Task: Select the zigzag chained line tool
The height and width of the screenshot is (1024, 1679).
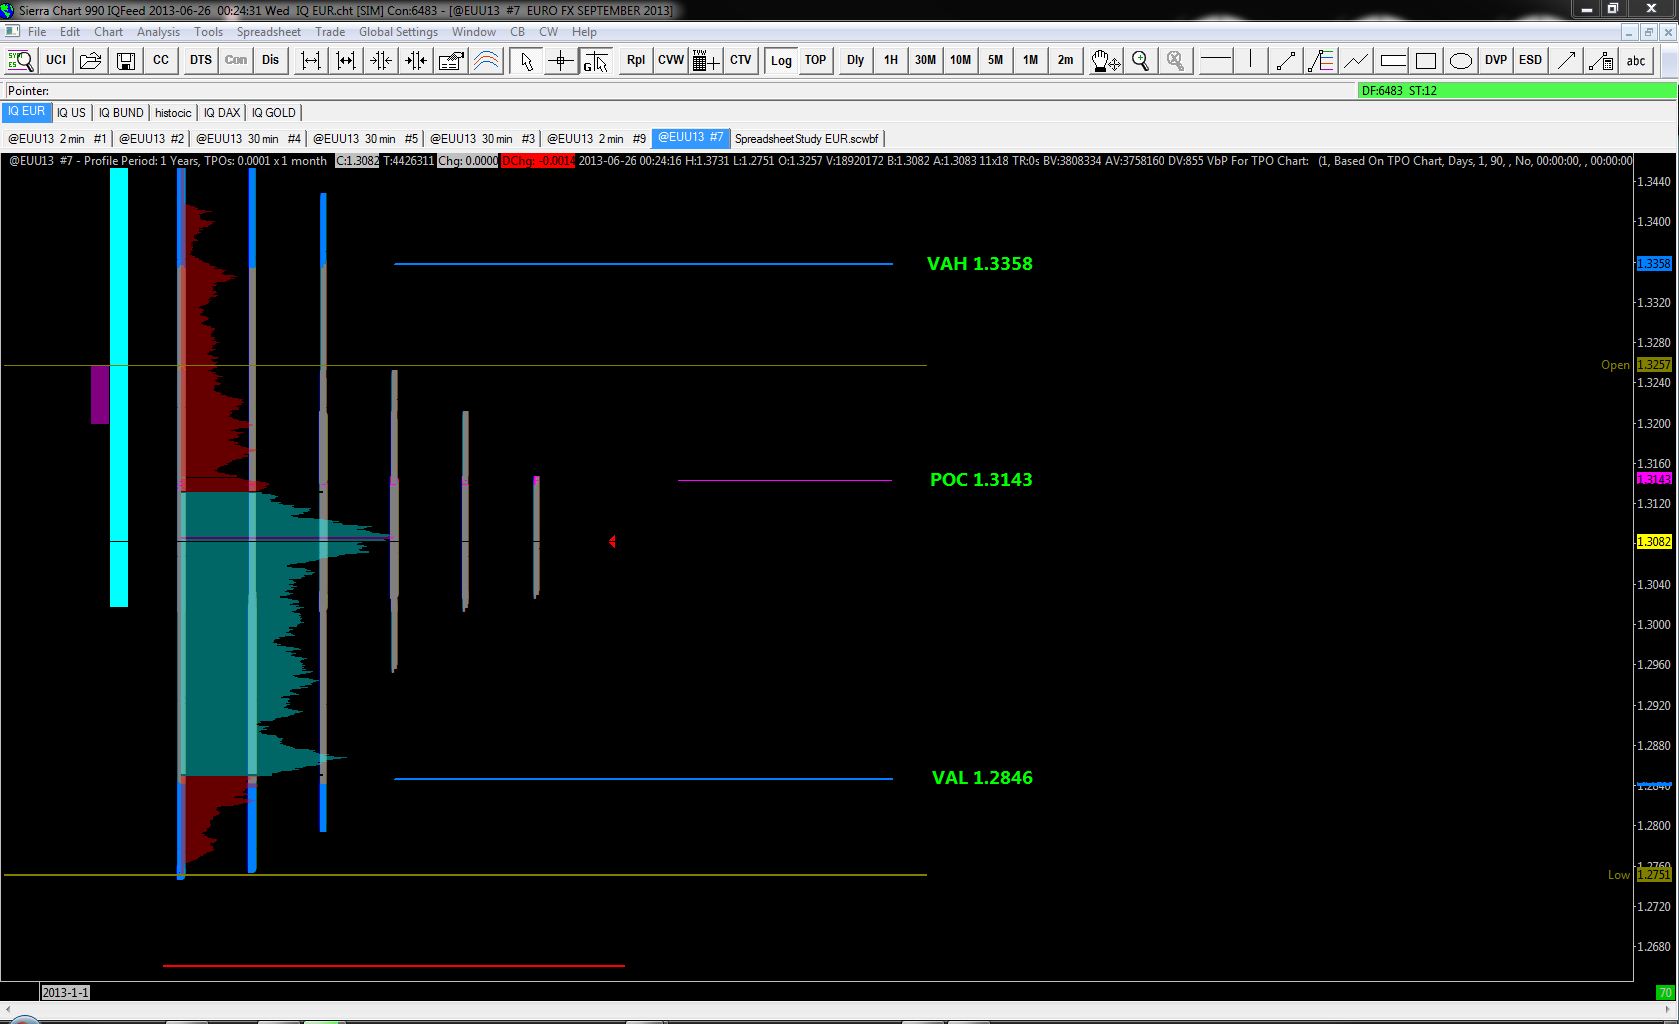Action: coord(1356,60)
